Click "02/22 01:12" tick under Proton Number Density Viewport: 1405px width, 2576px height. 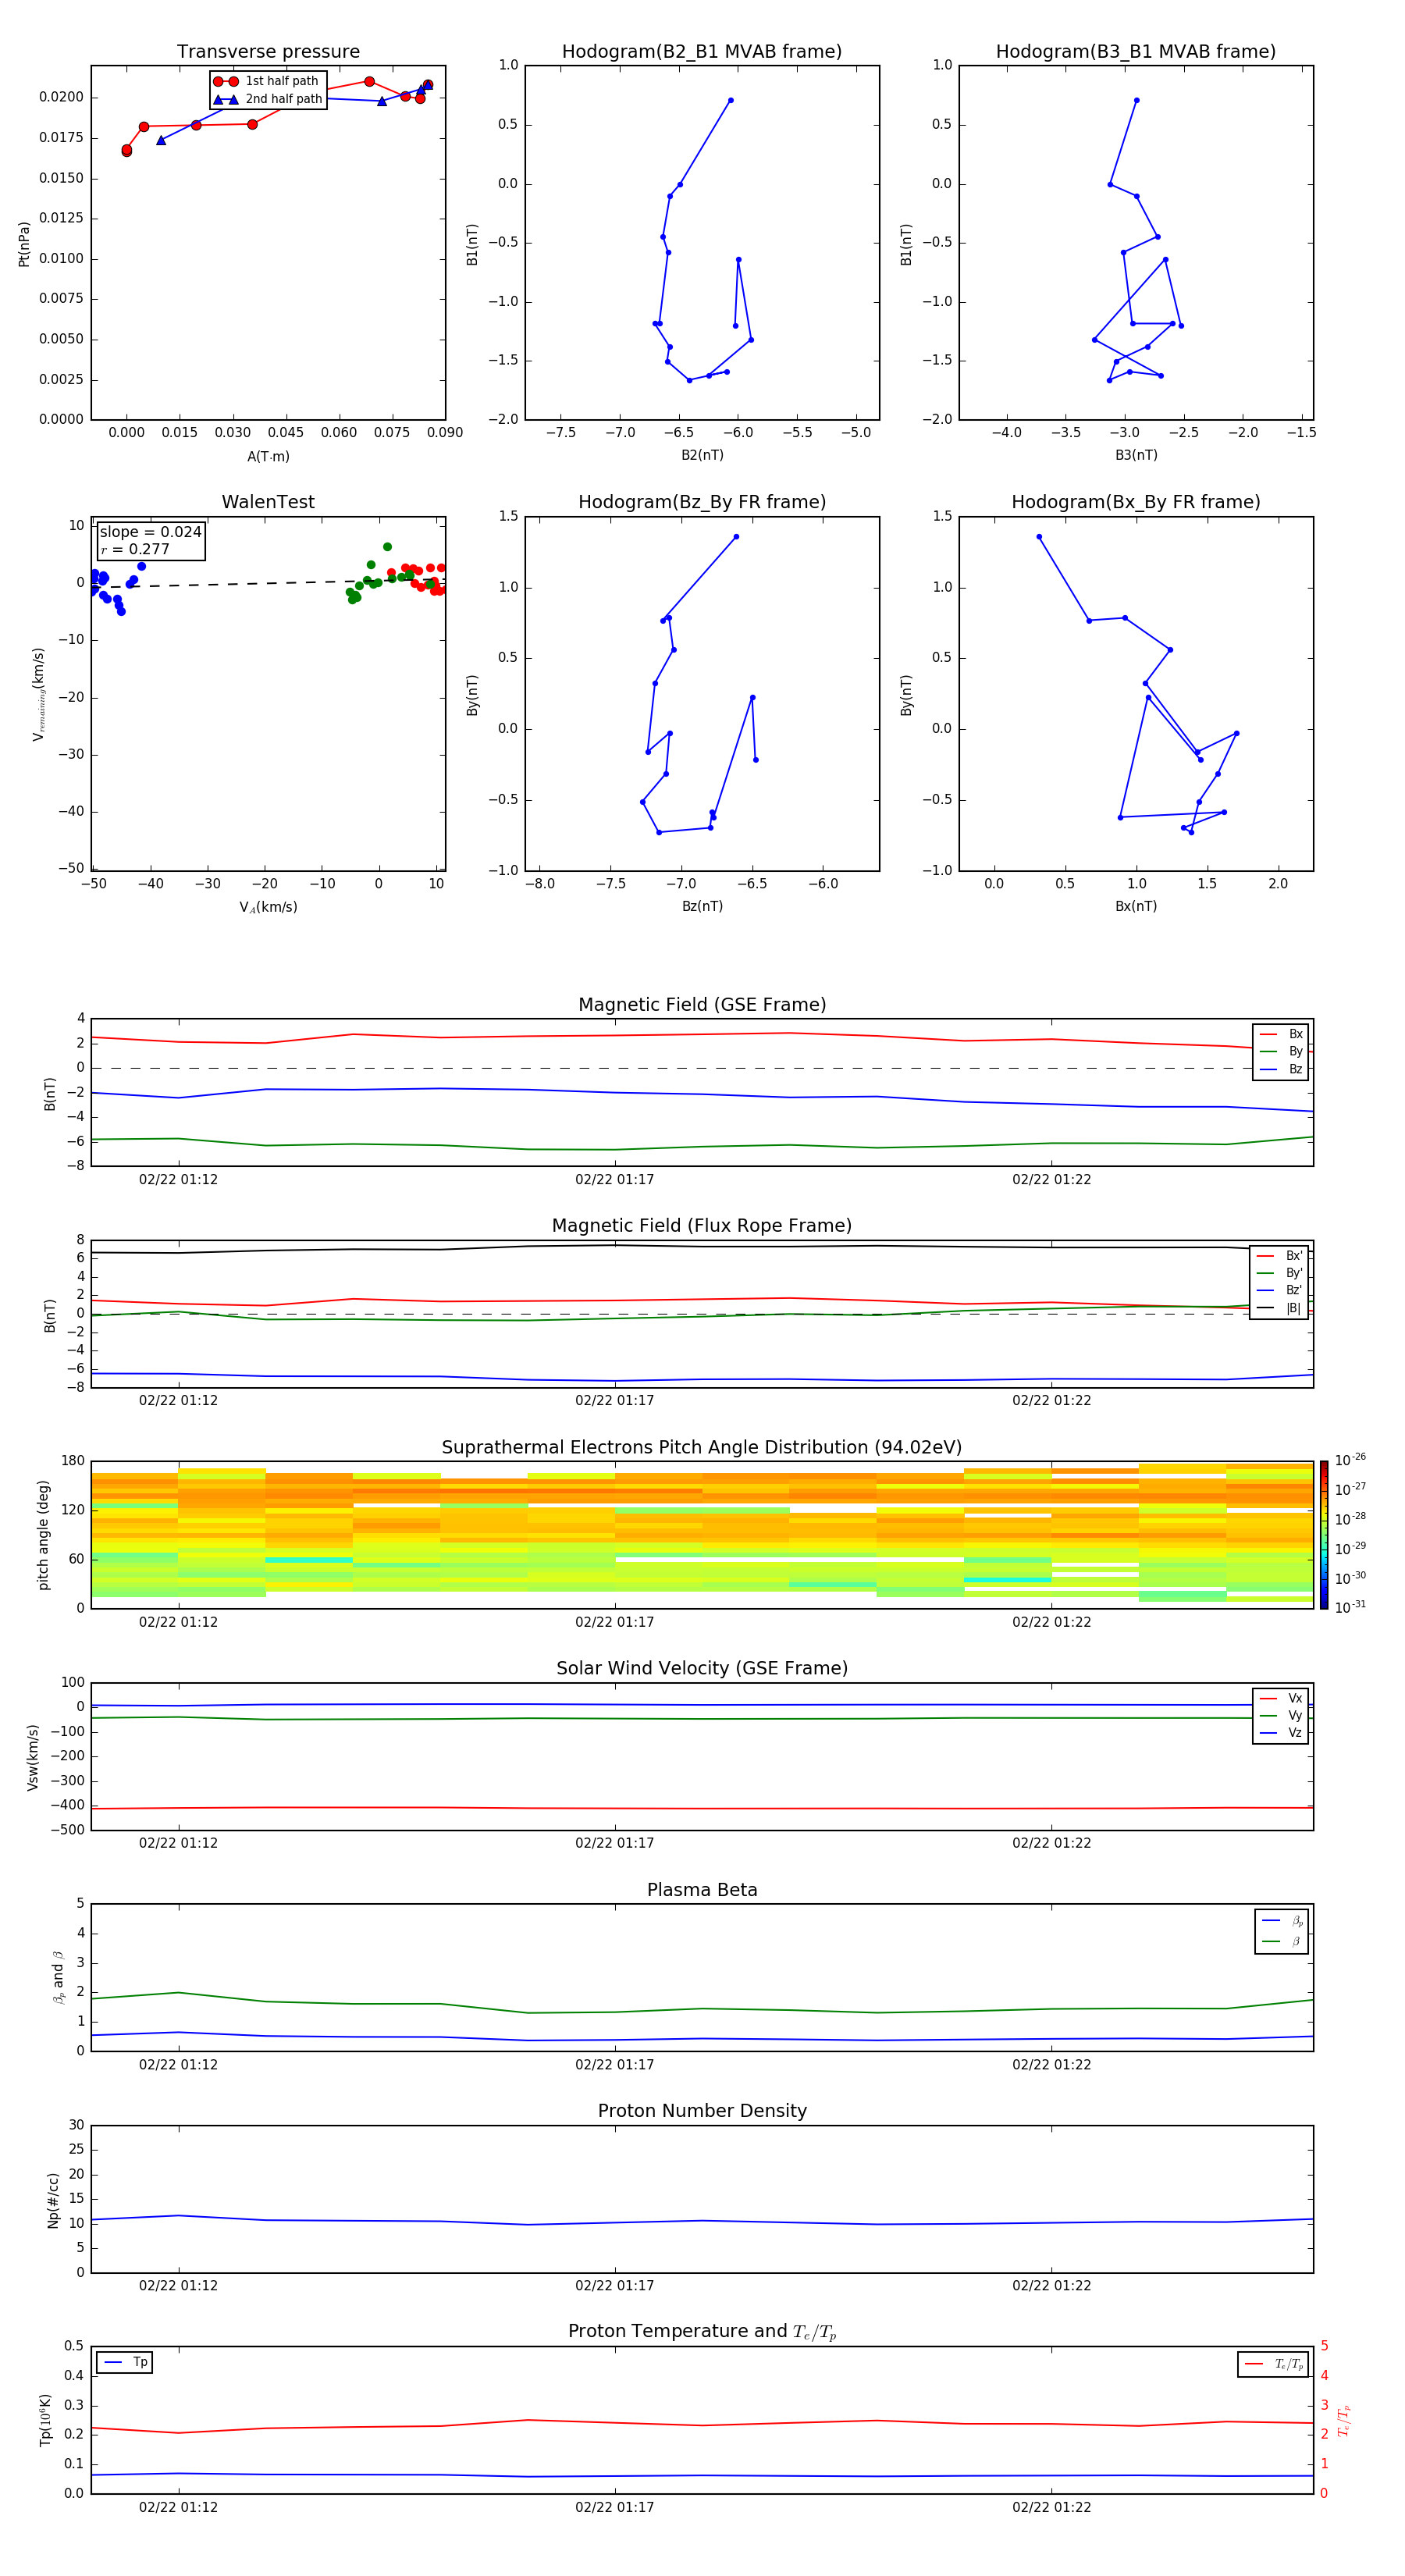[x=178, y=2286]
